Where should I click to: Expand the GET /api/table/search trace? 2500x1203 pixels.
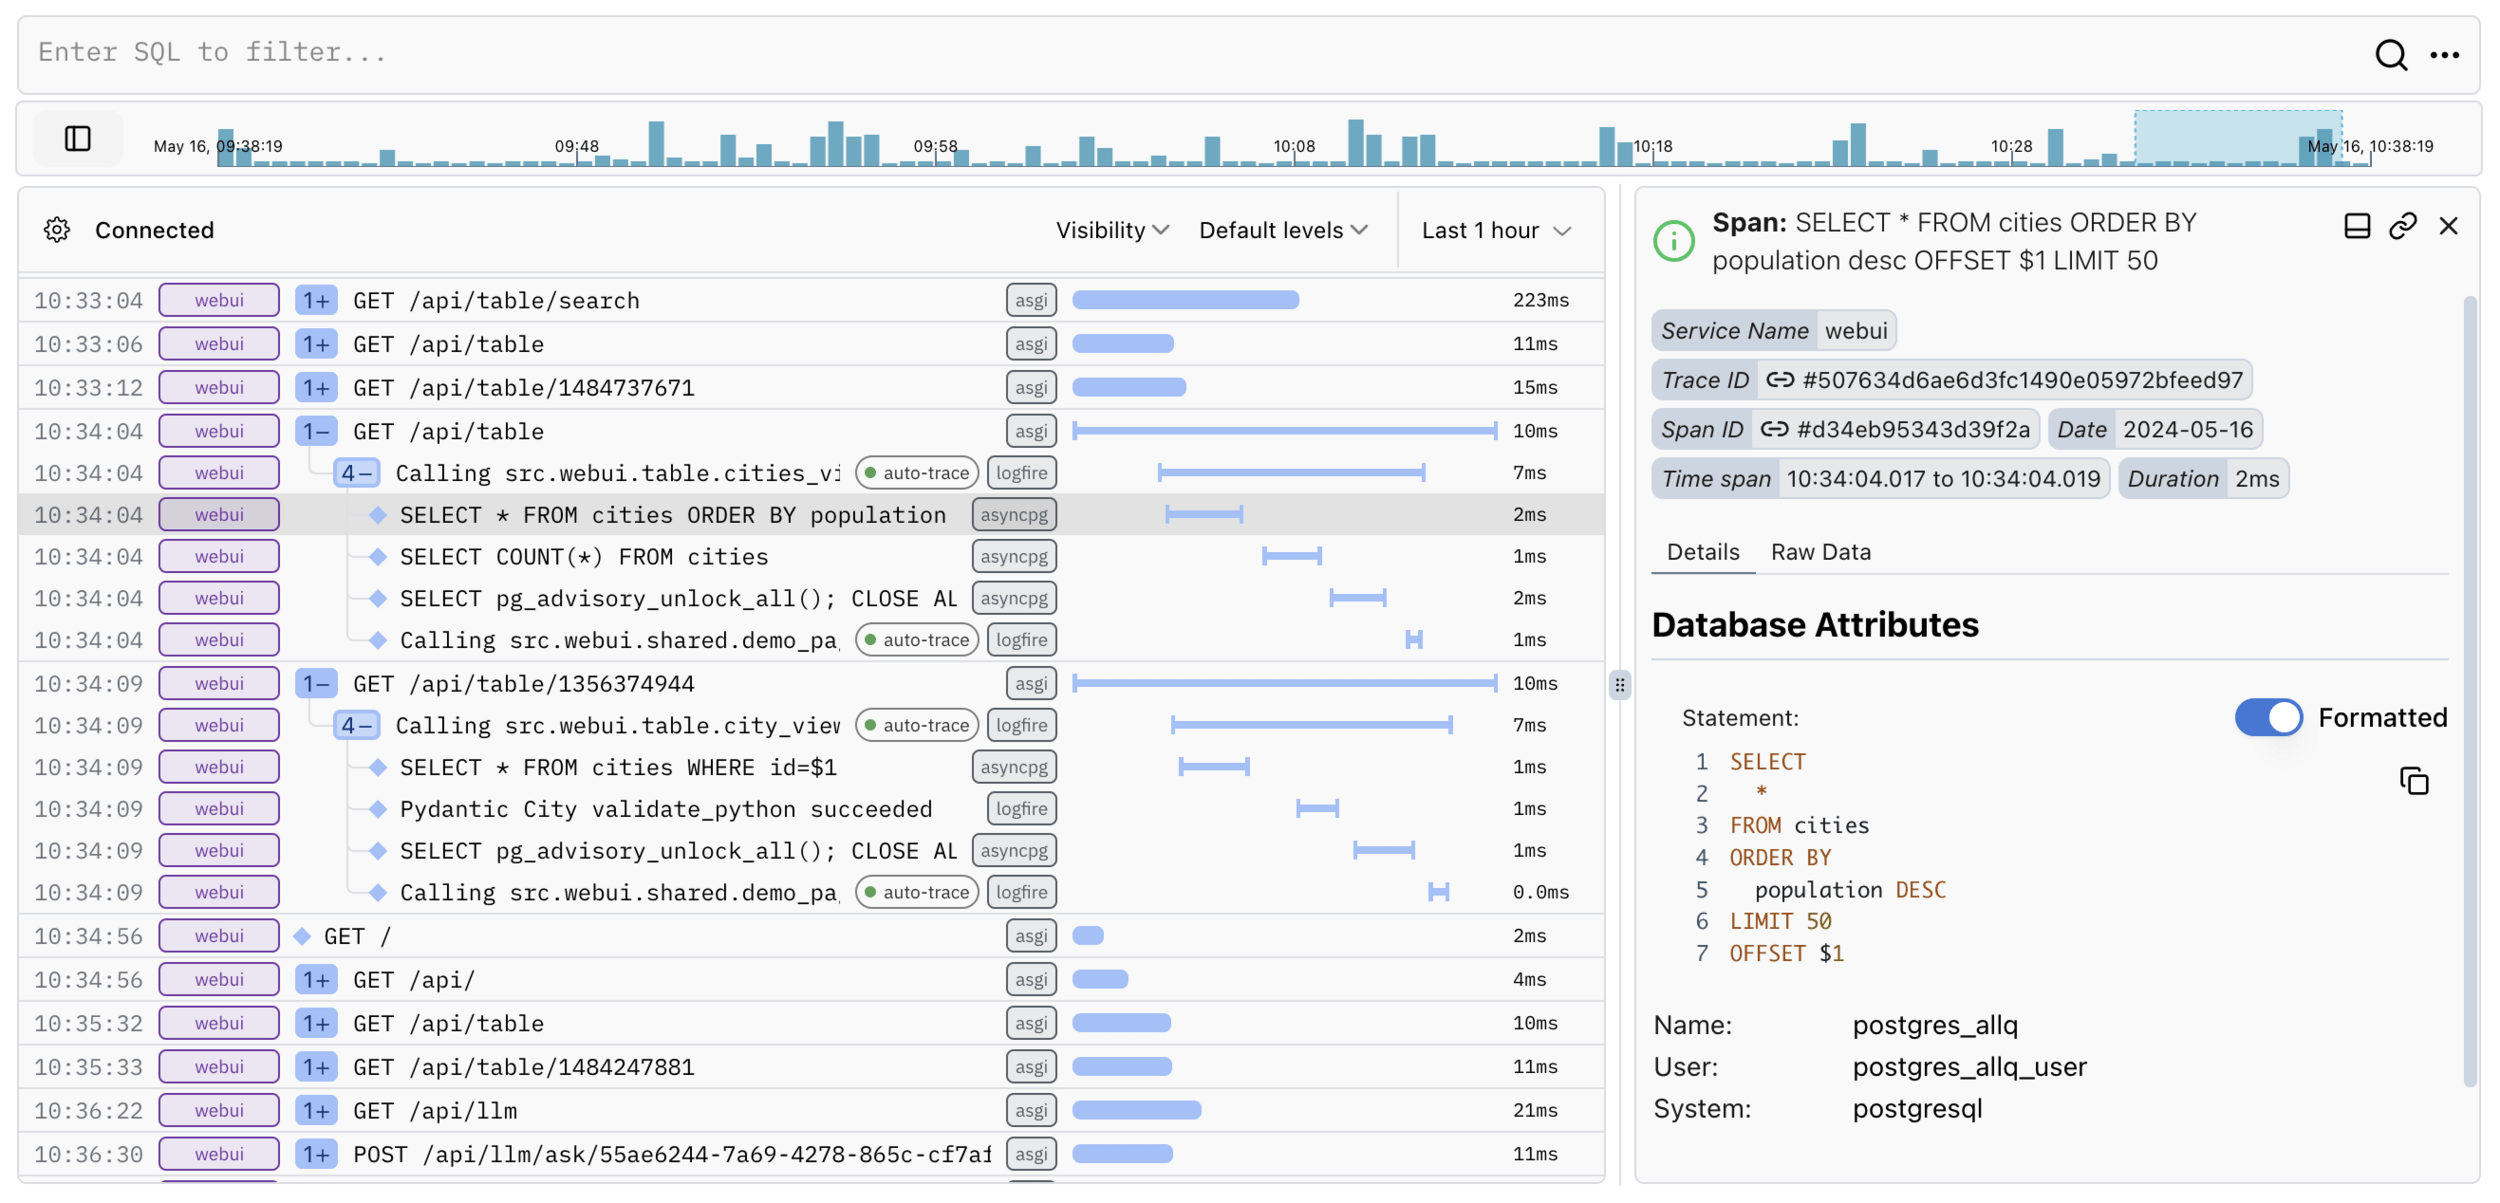pos(316,300)
